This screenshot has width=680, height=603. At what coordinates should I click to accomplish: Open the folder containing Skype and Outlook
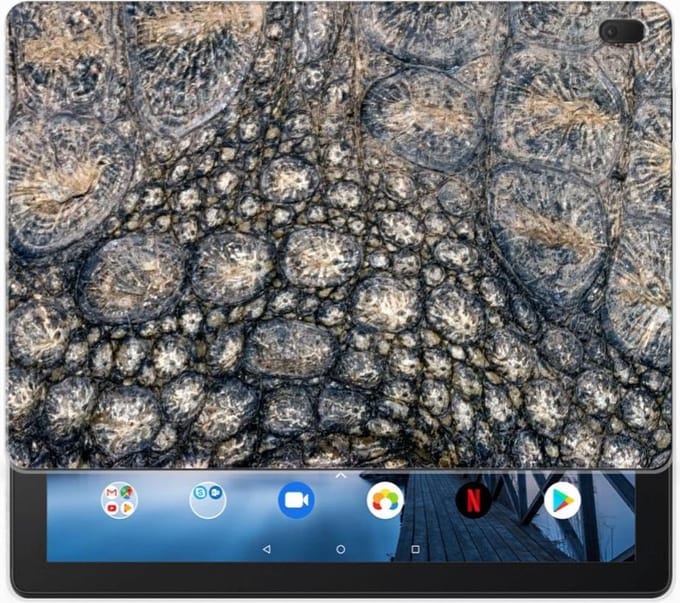point(208,500)
